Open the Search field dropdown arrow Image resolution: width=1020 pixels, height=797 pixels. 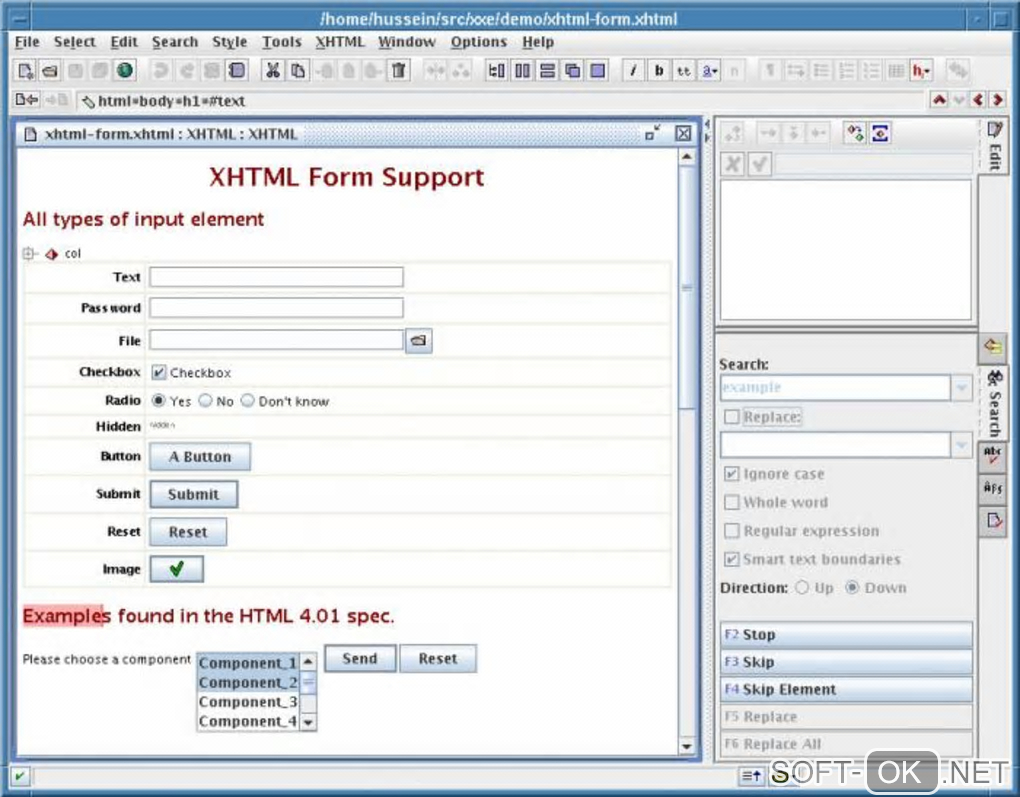(x=961, y=388)
